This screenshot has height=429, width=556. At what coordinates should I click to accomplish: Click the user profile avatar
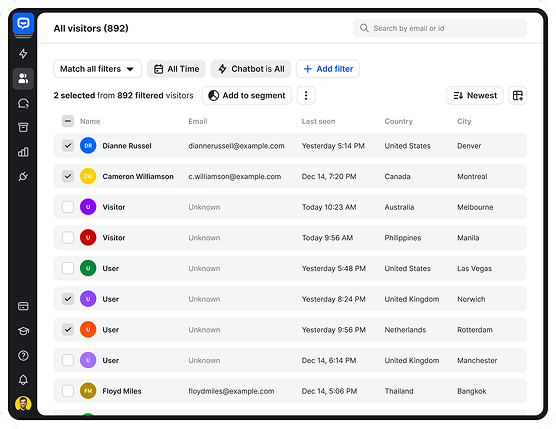(x=23, y=404)
